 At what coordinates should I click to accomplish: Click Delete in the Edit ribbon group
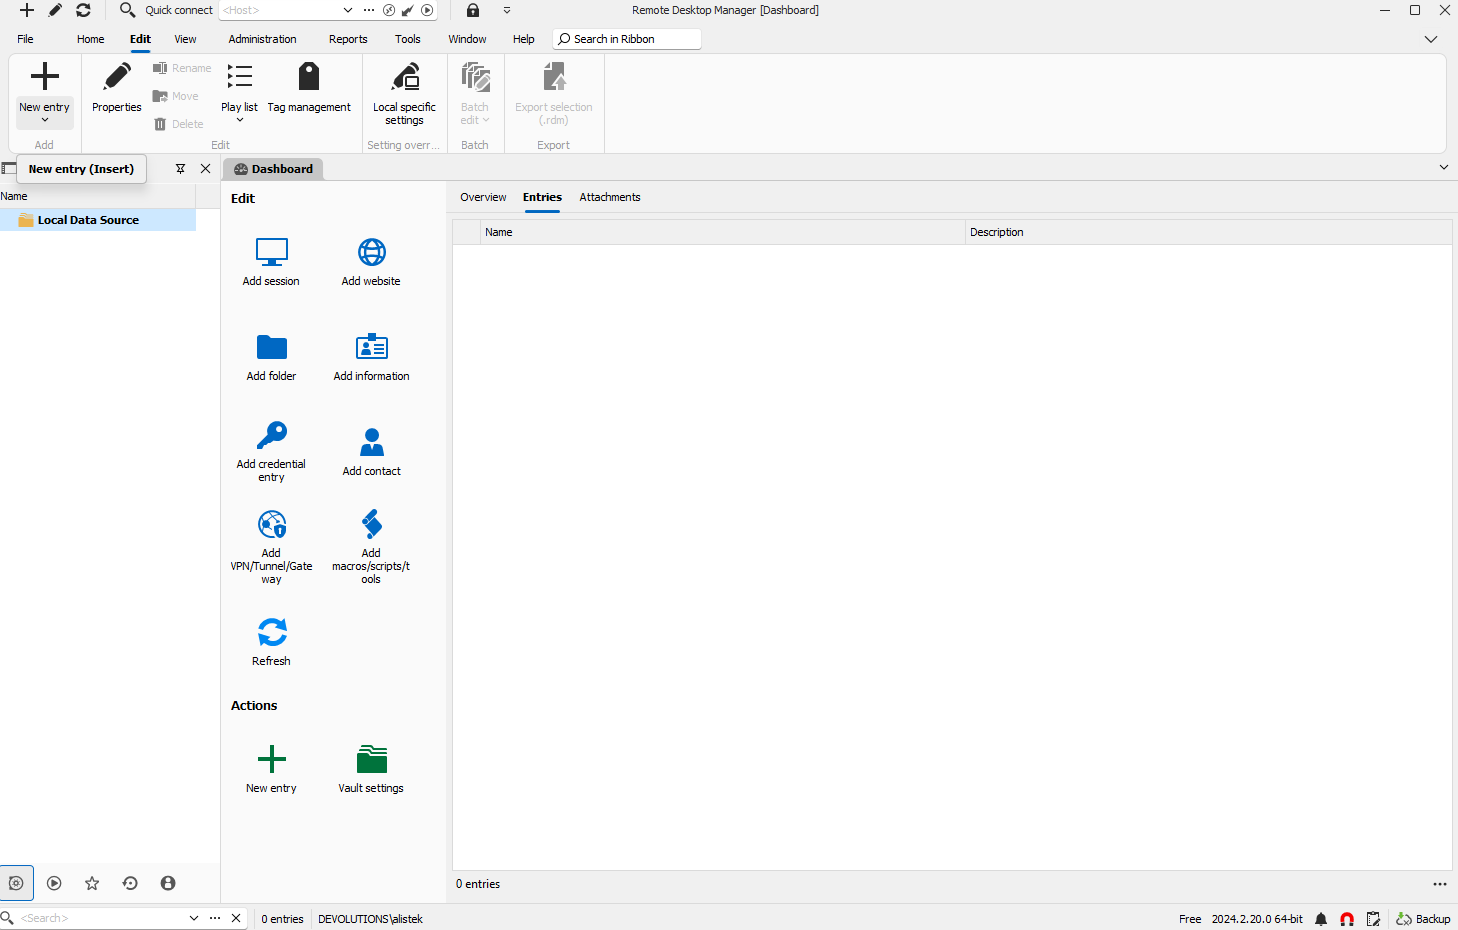[179, 124]
